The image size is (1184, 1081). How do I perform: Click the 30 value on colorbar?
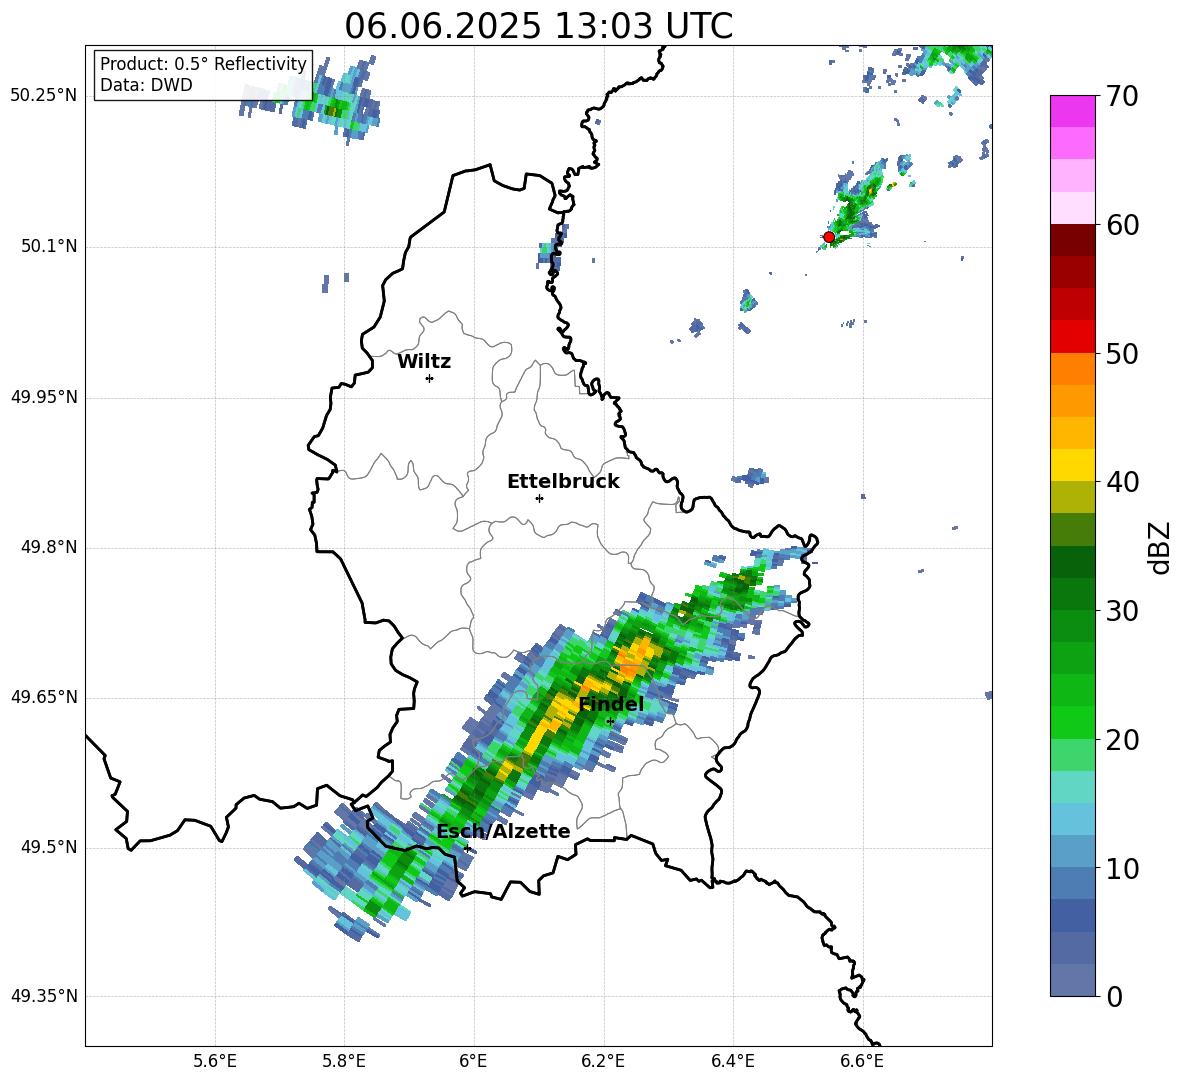pyautogui.click(x=1122, y=610)
